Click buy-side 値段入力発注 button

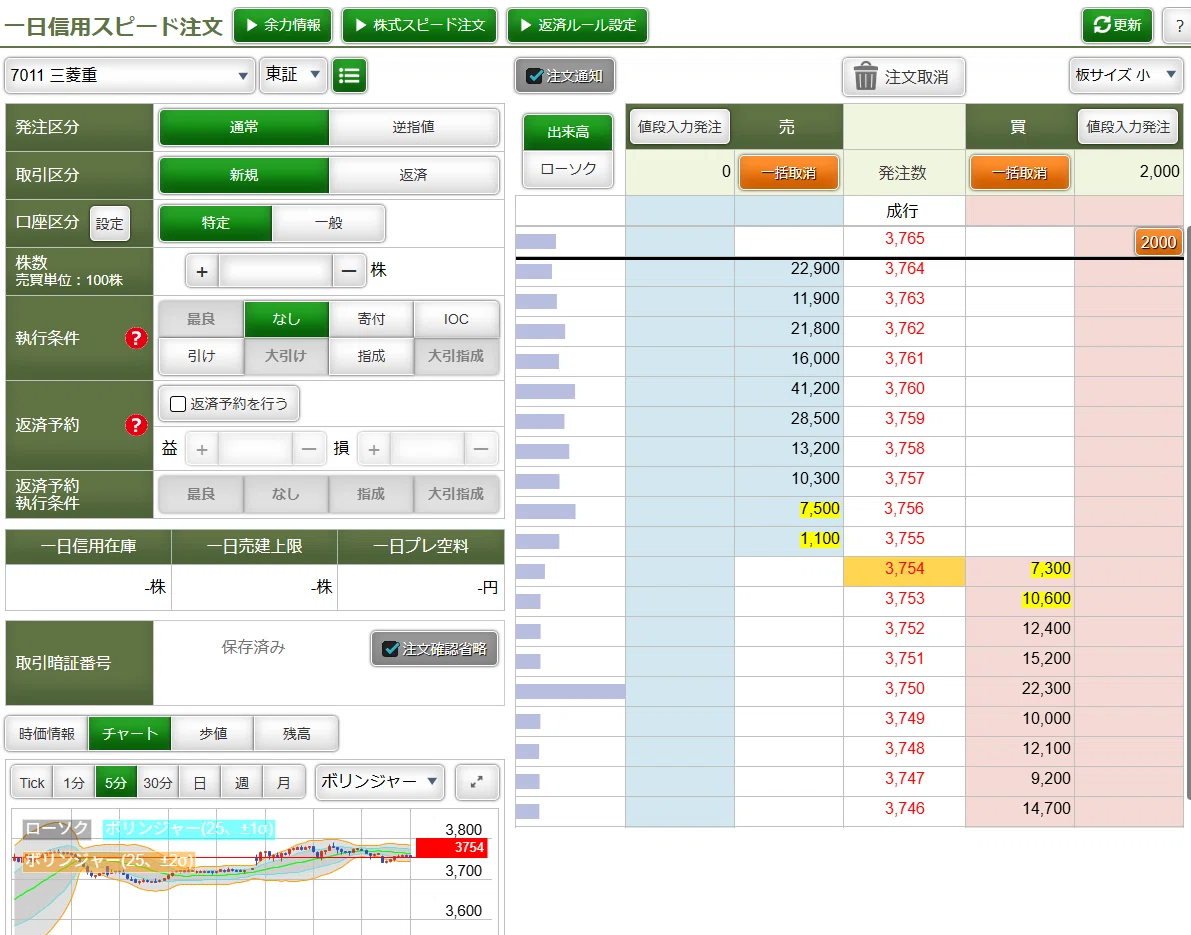(x=1128, y=127)
